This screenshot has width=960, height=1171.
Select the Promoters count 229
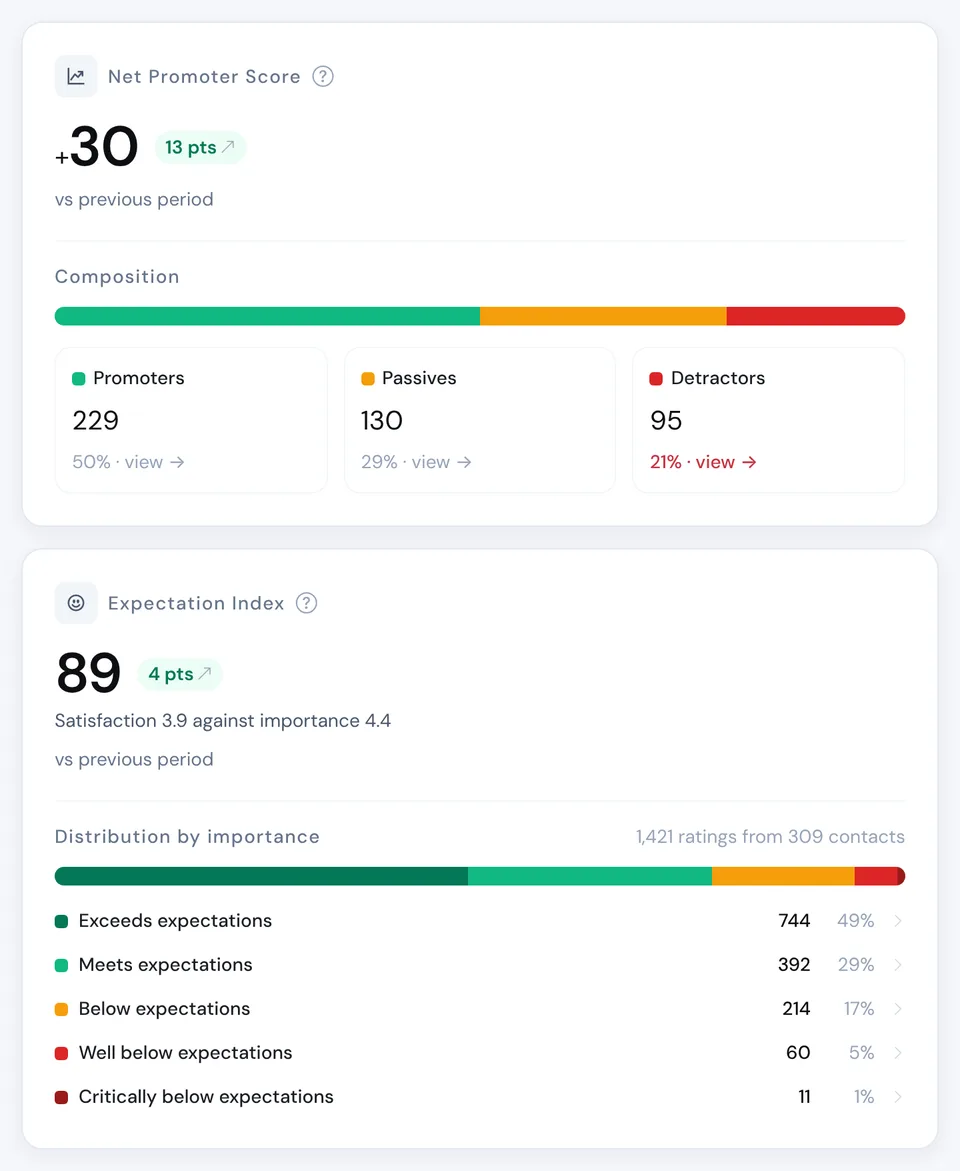96,420
